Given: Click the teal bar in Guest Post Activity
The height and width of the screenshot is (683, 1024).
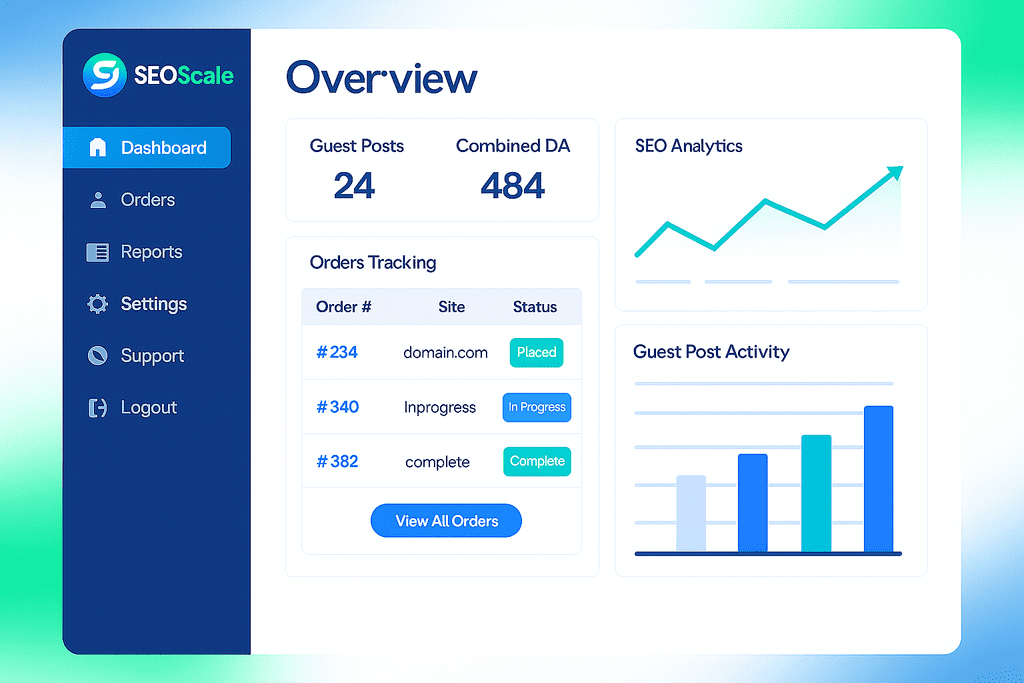Looking at the screenshot, I should tap(816, 493).
